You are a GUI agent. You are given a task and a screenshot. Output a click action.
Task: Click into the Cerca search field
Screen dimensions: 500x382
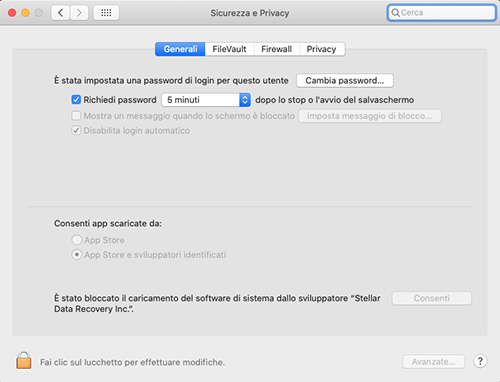442,13
